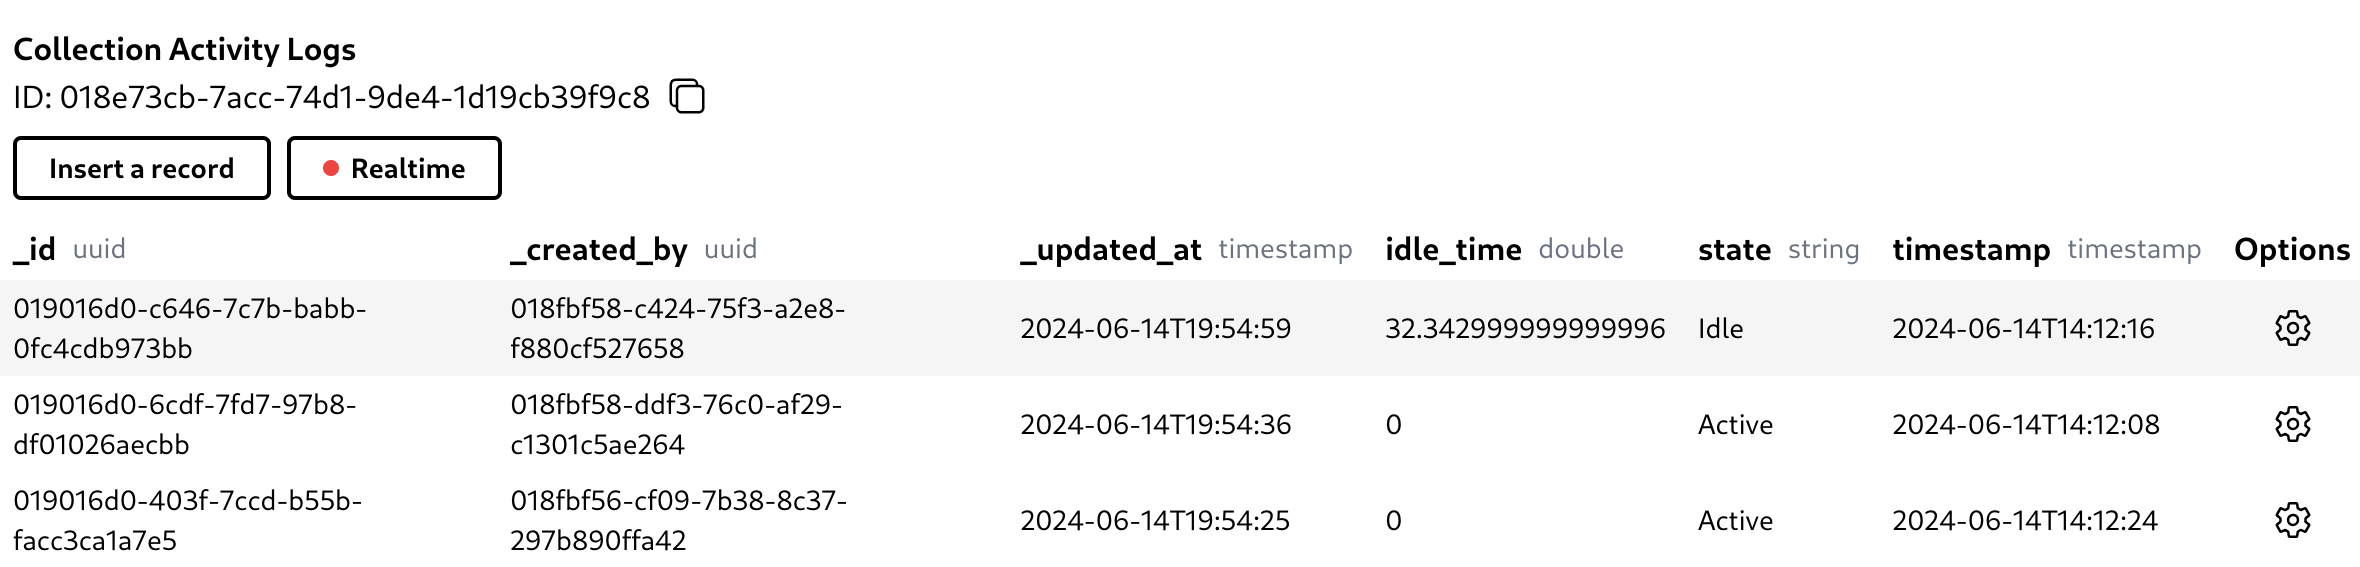
Task: Select record ID starting with 019016d0-c646
Action: click(x=190, y=328)
